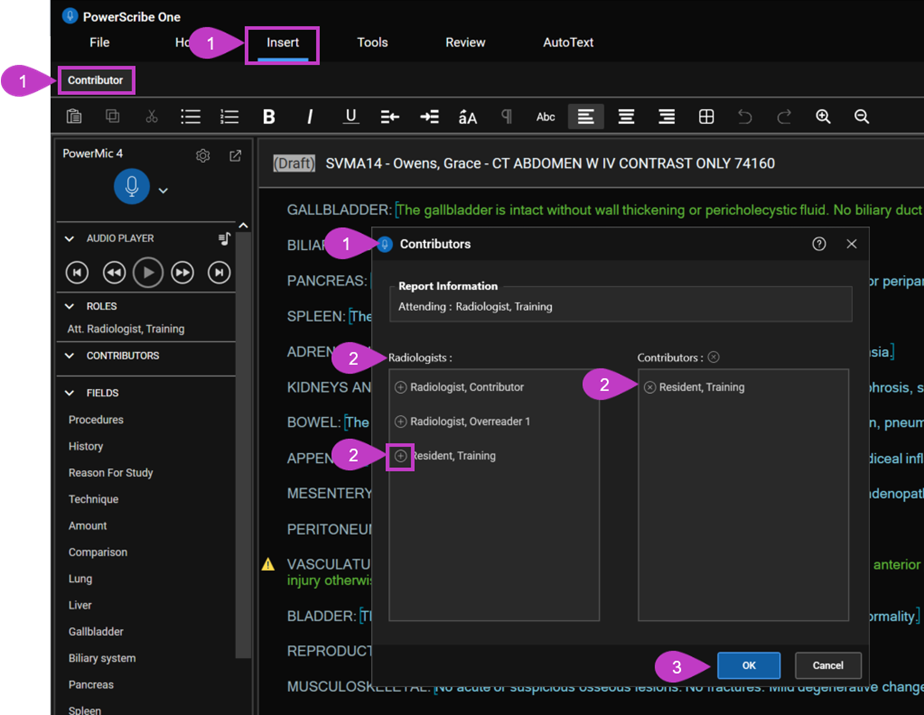Open PowerMic 4 settings gear
Image resolution: width=924 pixels, height=715 pixels.
point(203,156)
